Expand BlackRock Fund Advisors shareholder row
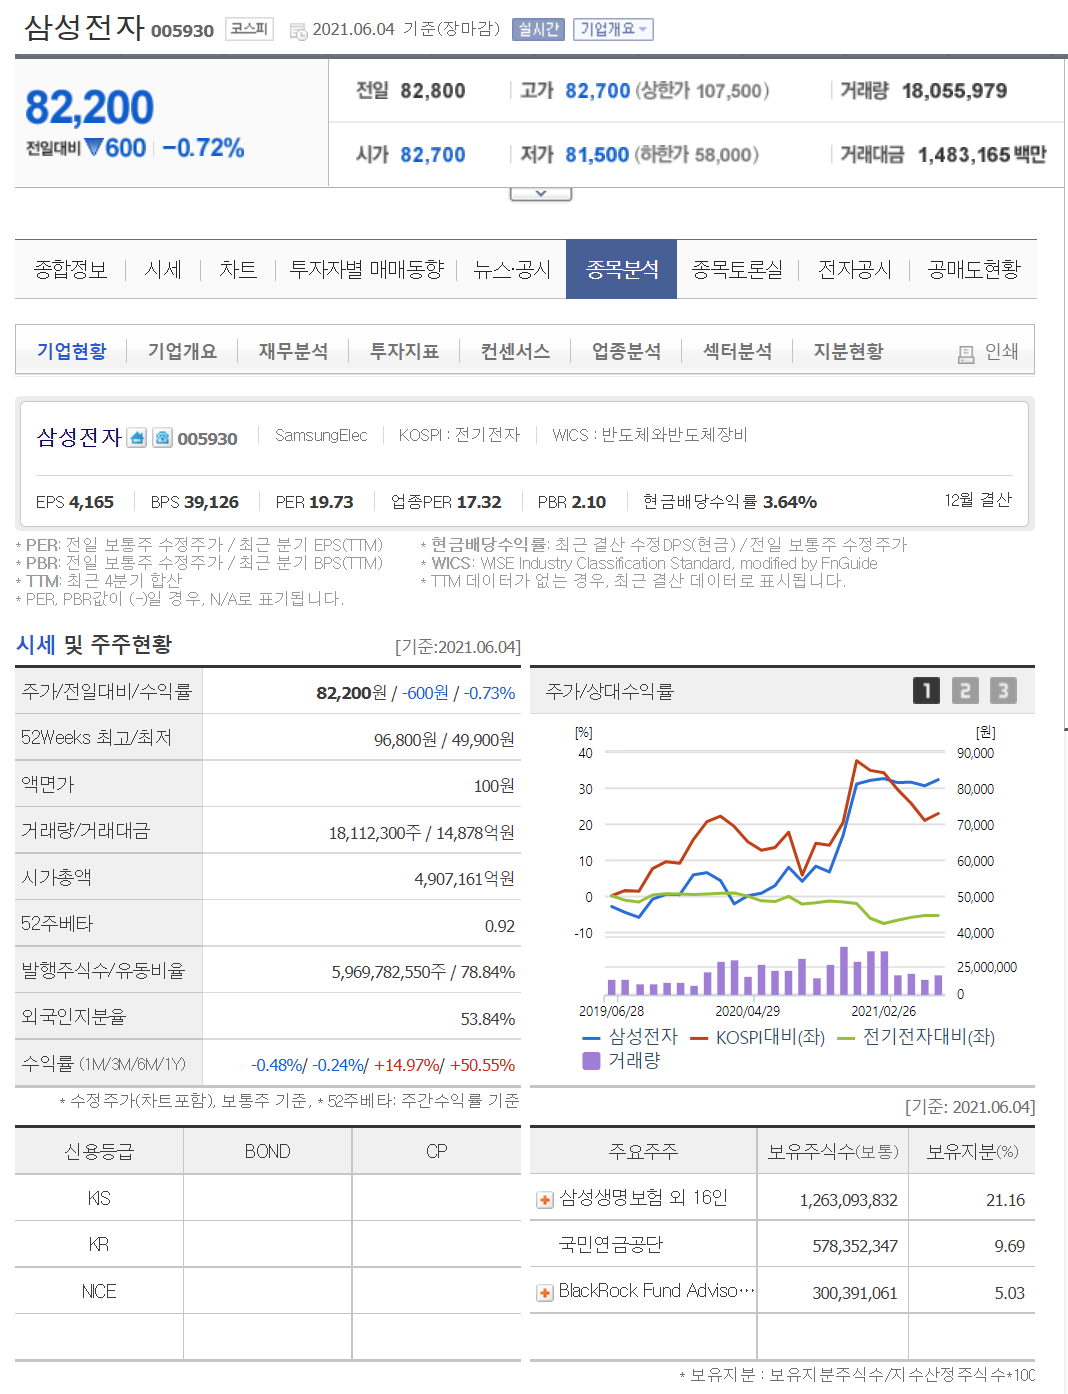Image resolution: width=1068 pixels, height=1394 pixels. click(545, 1293)
